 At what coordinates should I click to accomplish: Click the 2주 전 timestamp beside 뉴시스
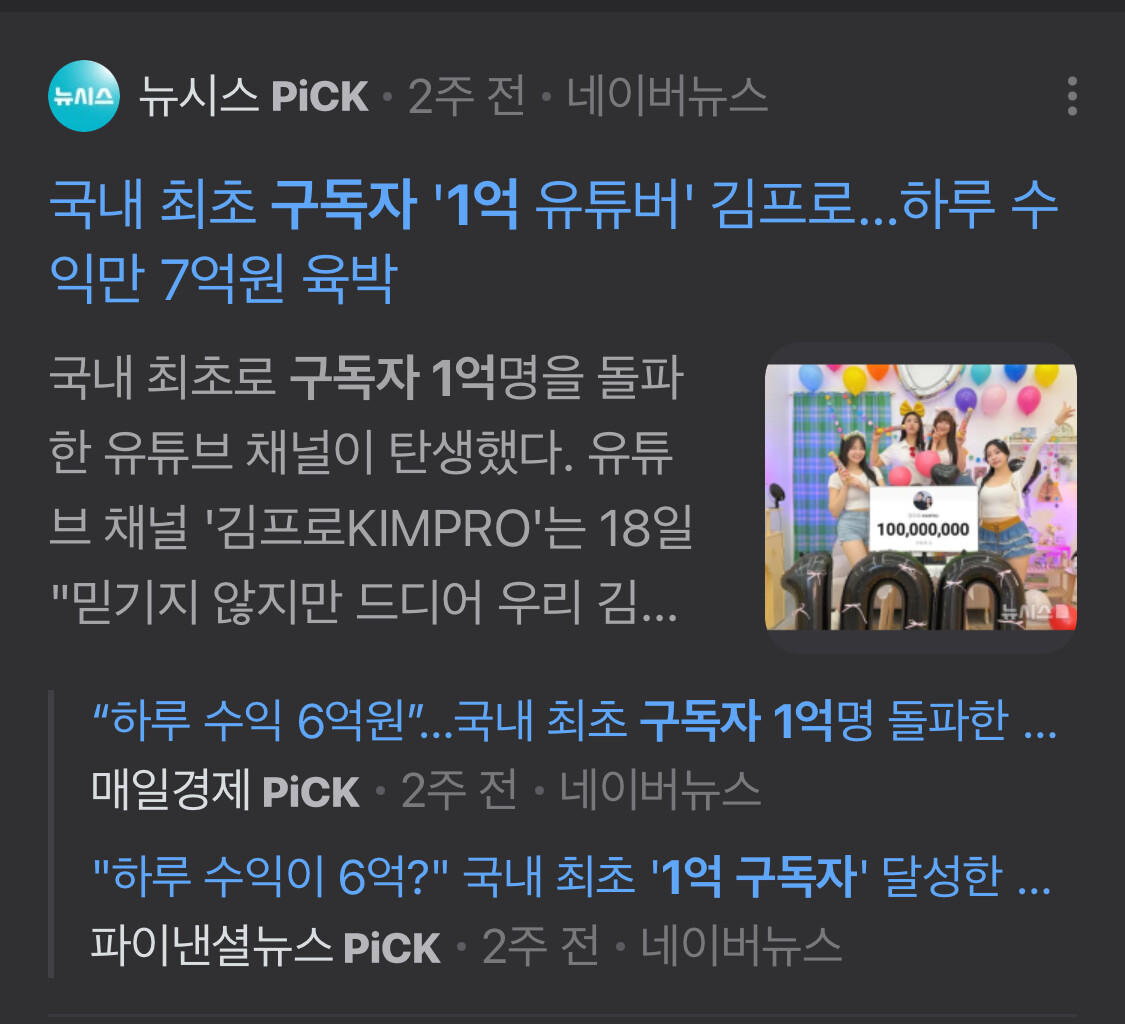click(467, 96)
